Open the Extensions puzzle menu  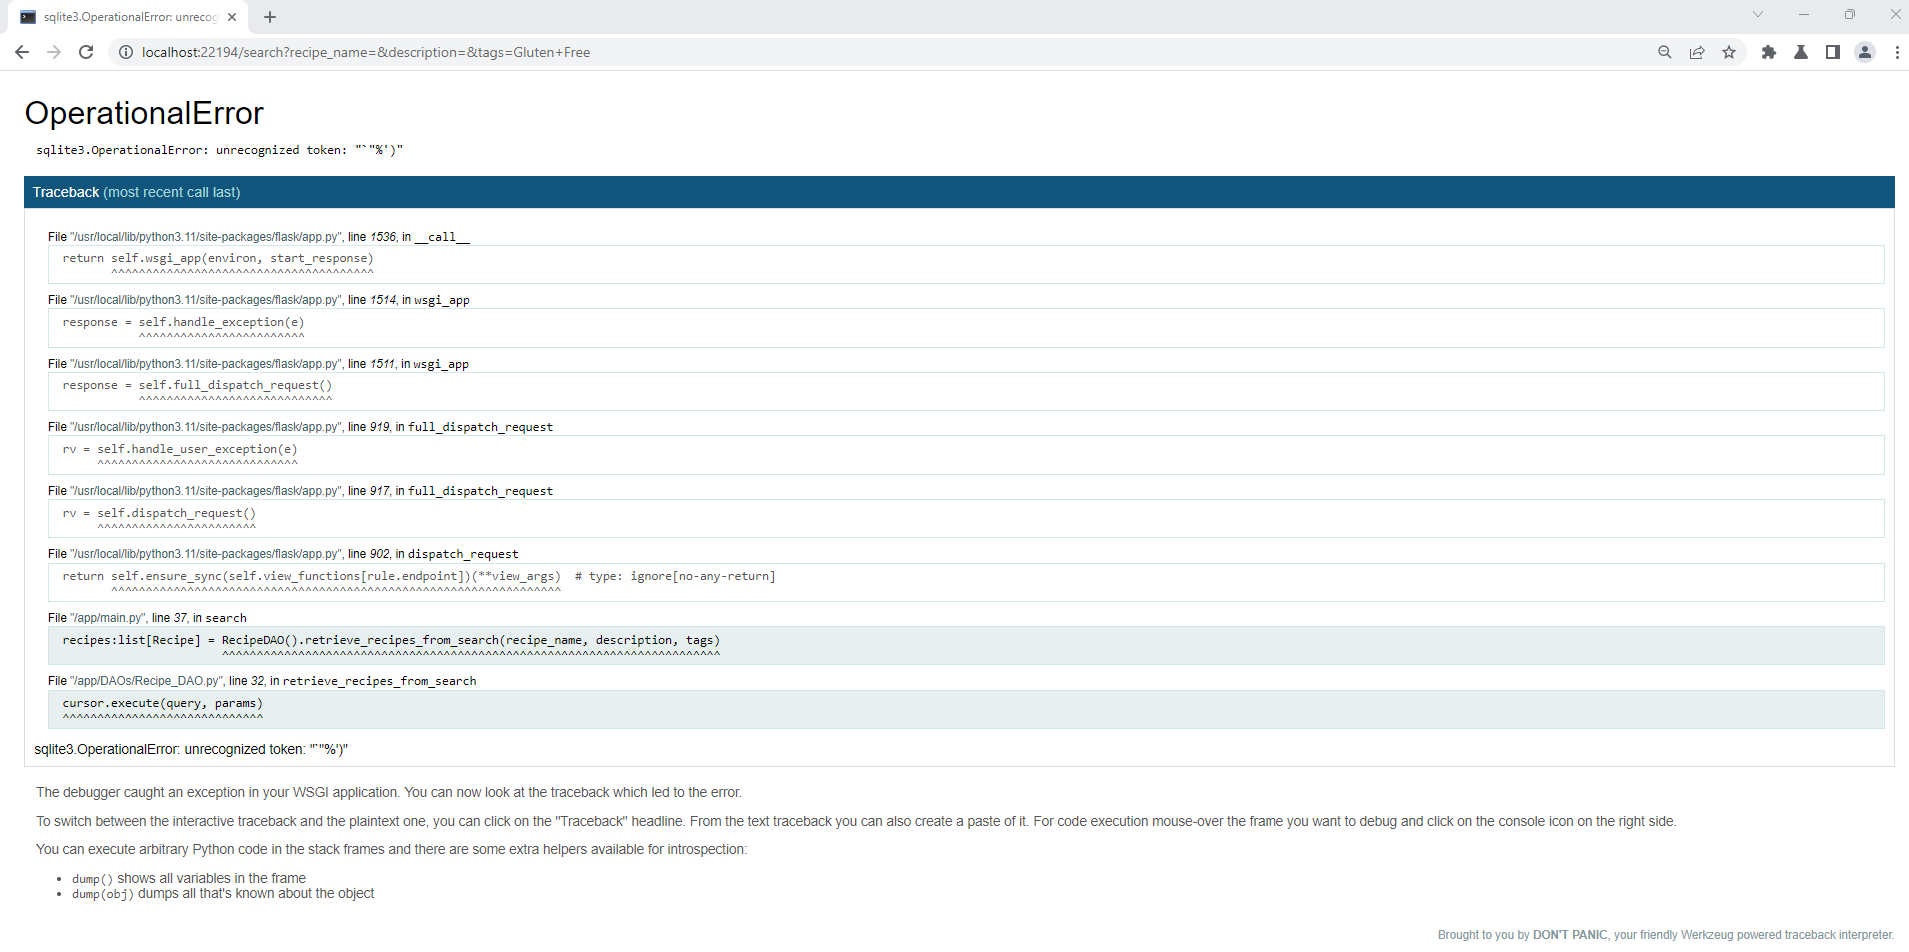1769,52
